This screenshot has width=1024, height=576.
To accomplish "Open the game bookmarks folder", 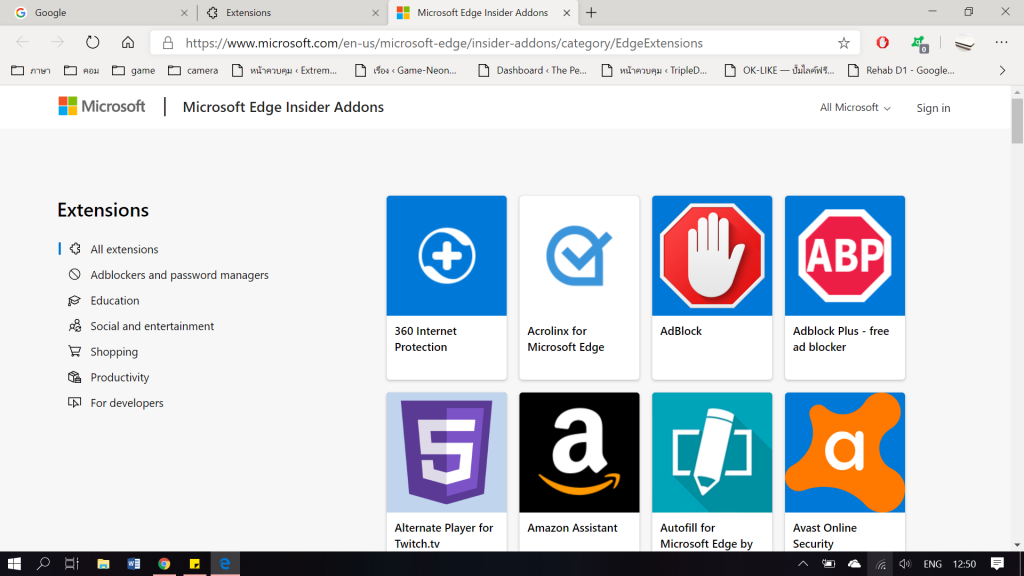I will (x=133, y=71).
